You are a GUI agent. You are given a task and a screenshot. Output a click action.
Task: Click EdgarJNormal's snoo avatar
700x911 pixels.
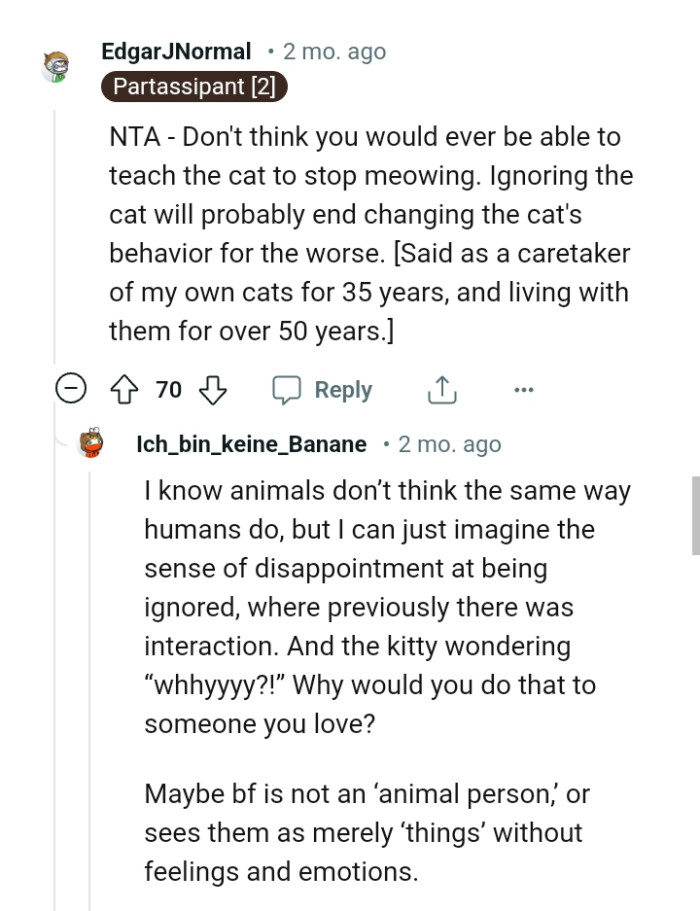tap(57, 65)
